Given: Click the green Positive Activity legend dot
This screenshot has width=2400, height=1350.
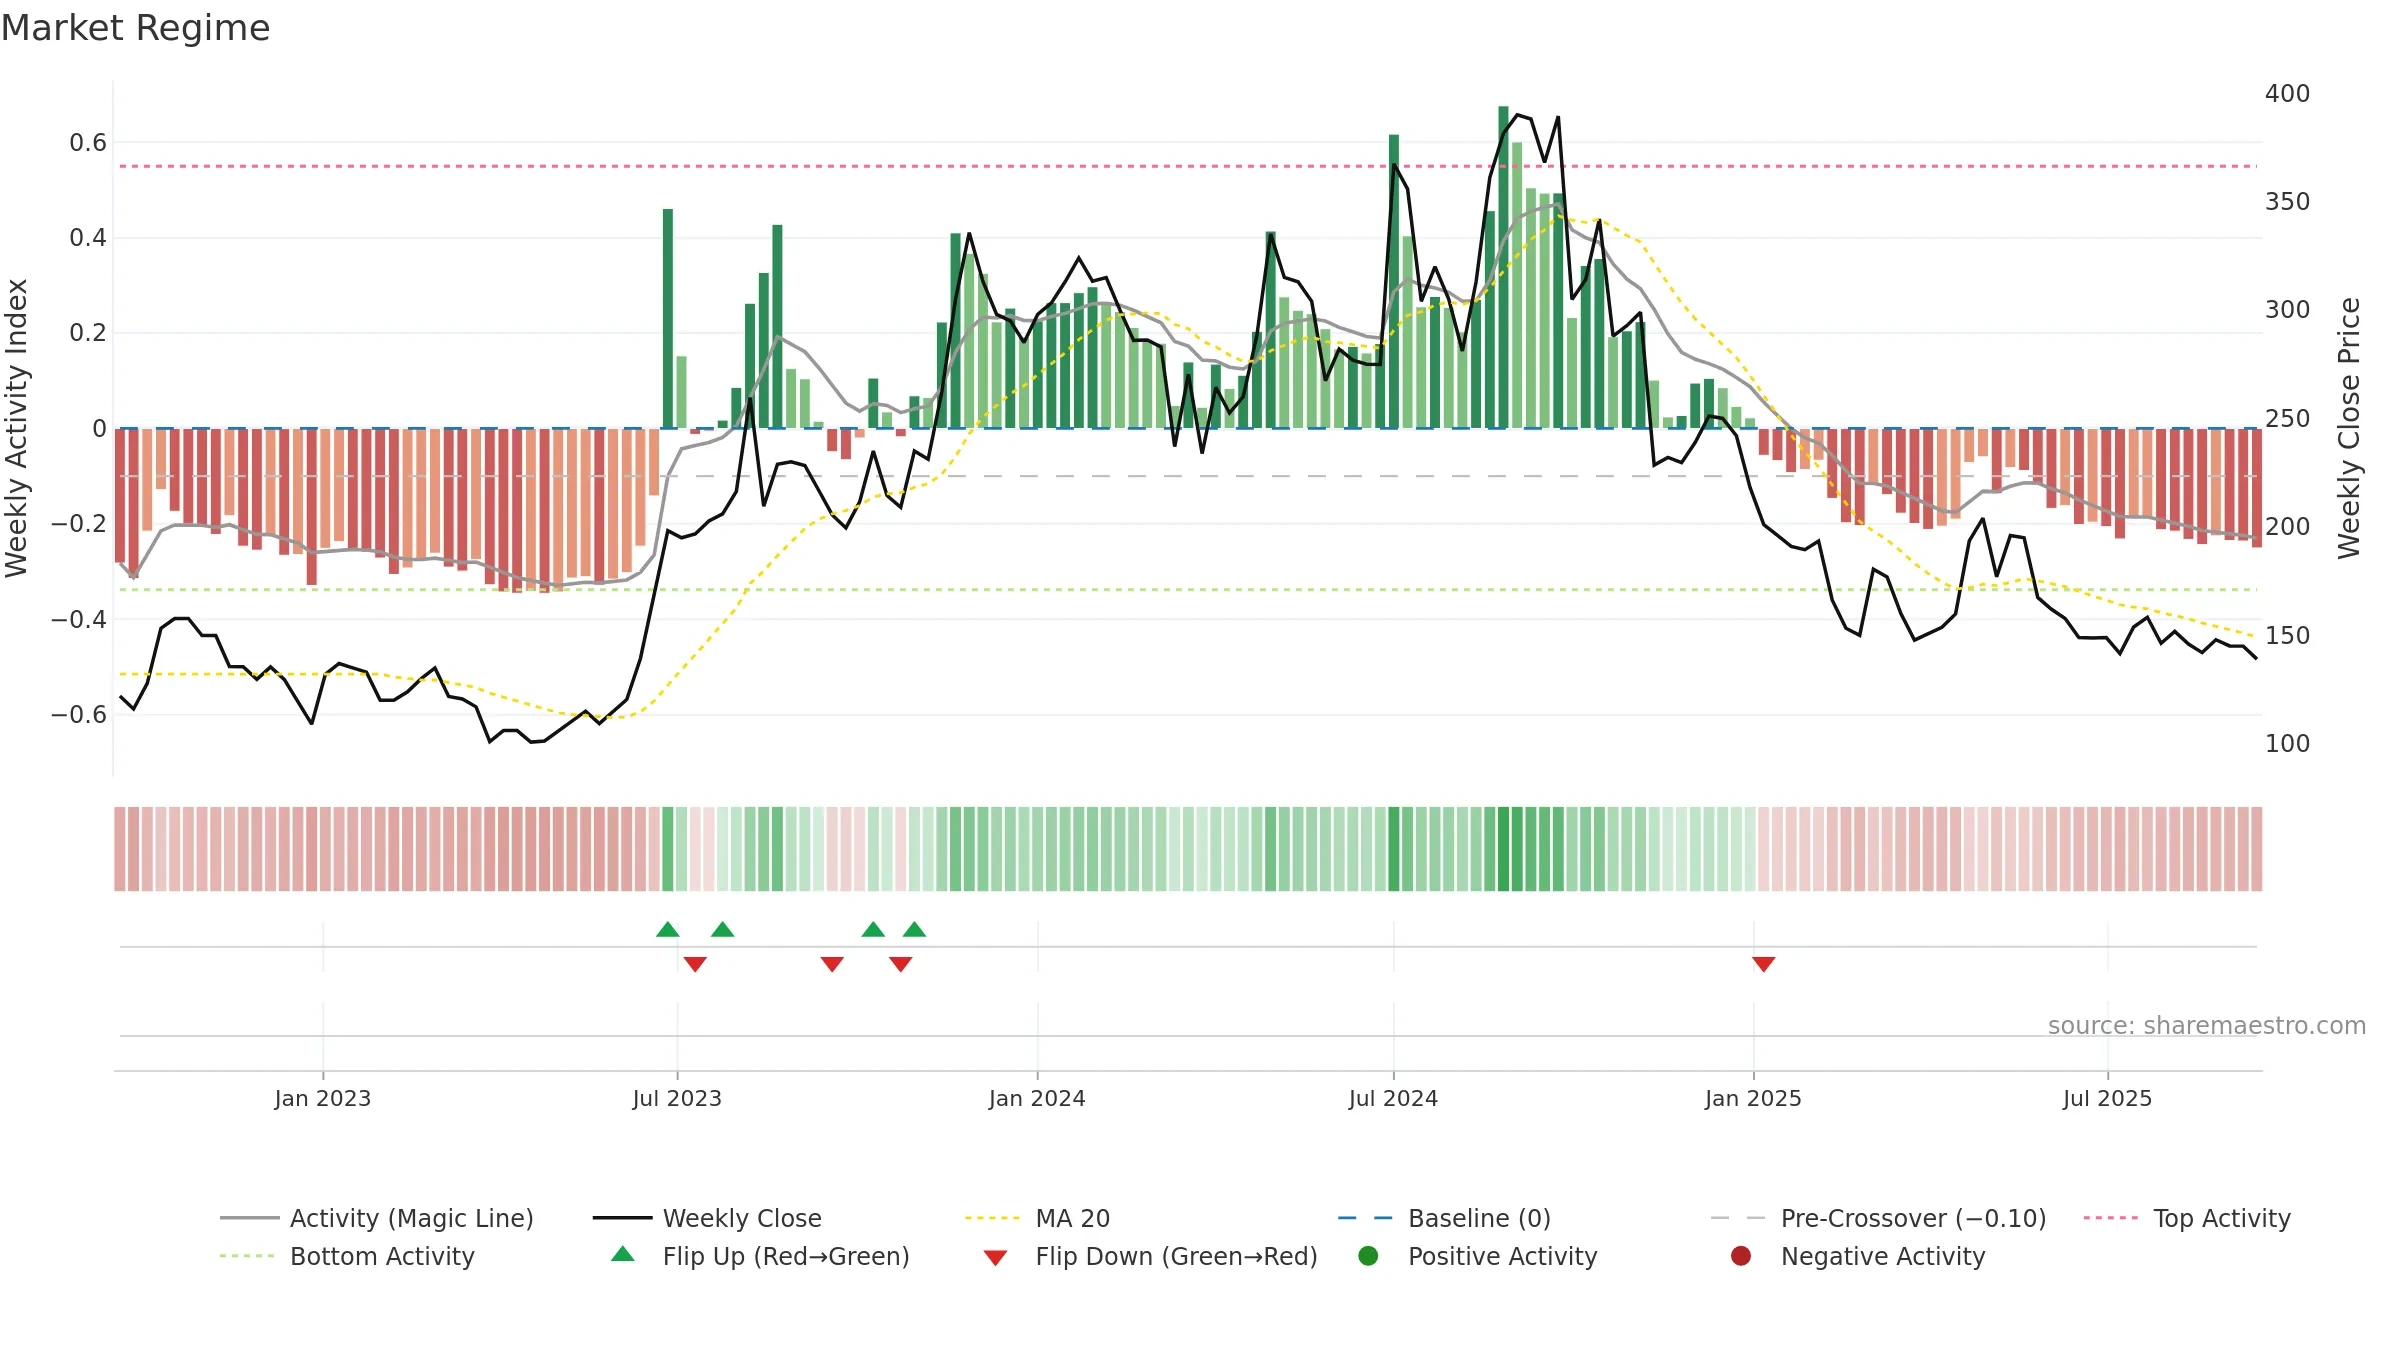Looking at the screenshot, I should pos(1369,1256).
